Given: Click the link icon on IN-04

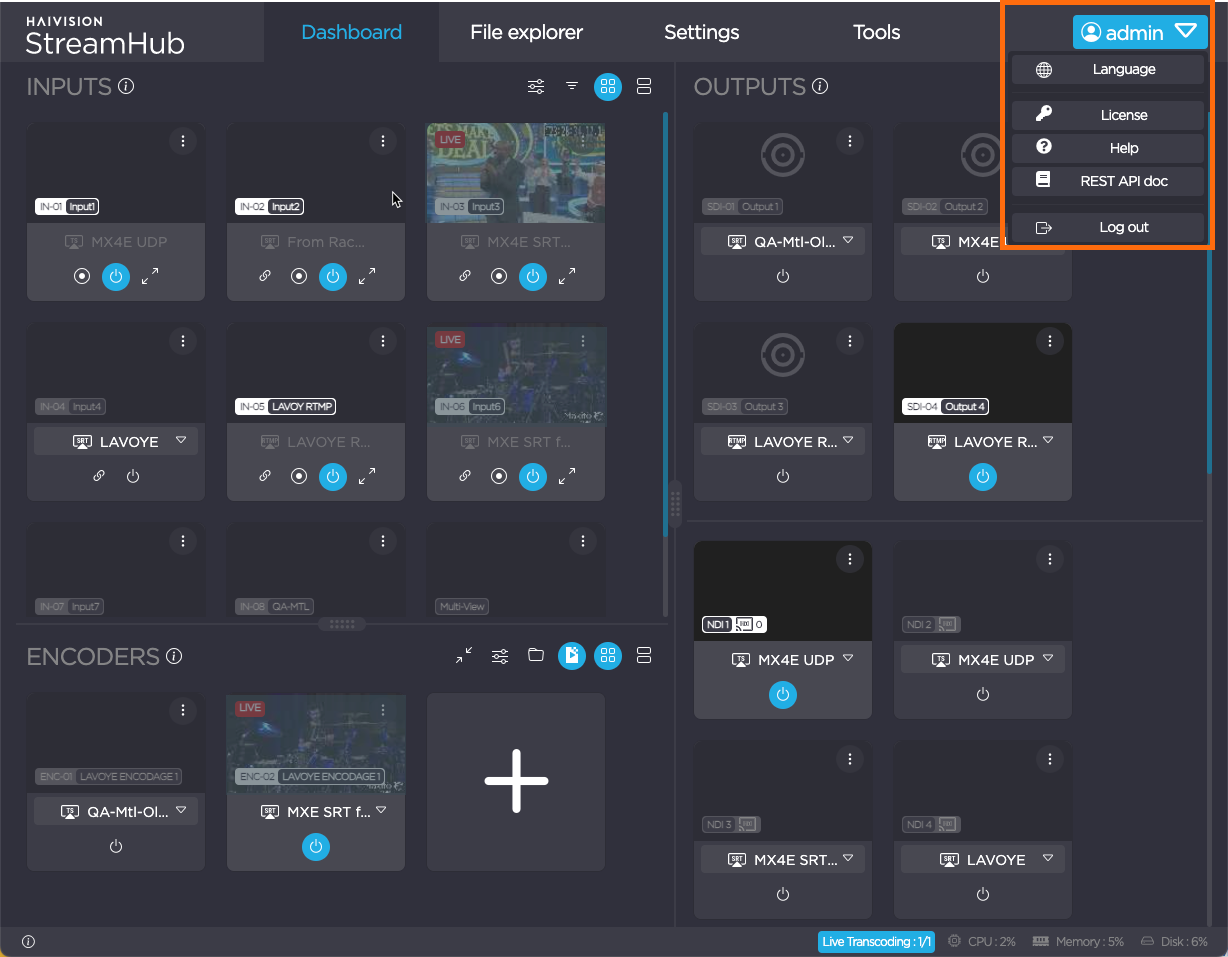Looking at the screenshot, I should [x=99, y=476].
